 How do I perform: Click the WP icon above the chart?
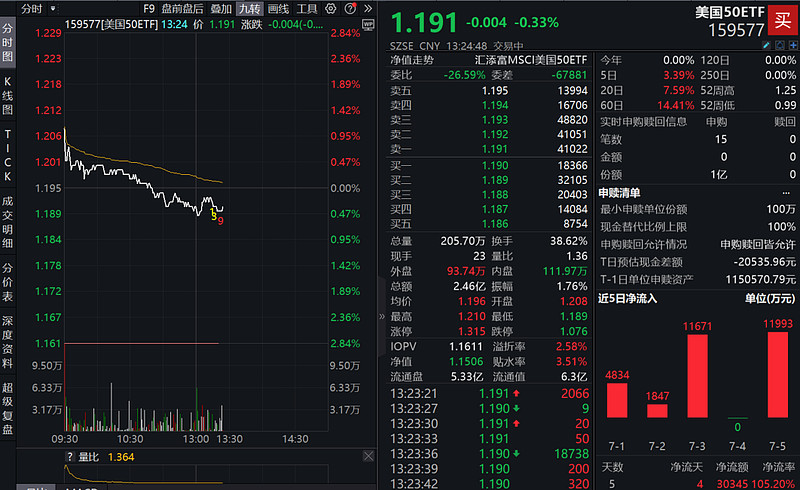(x=368, y=24)
